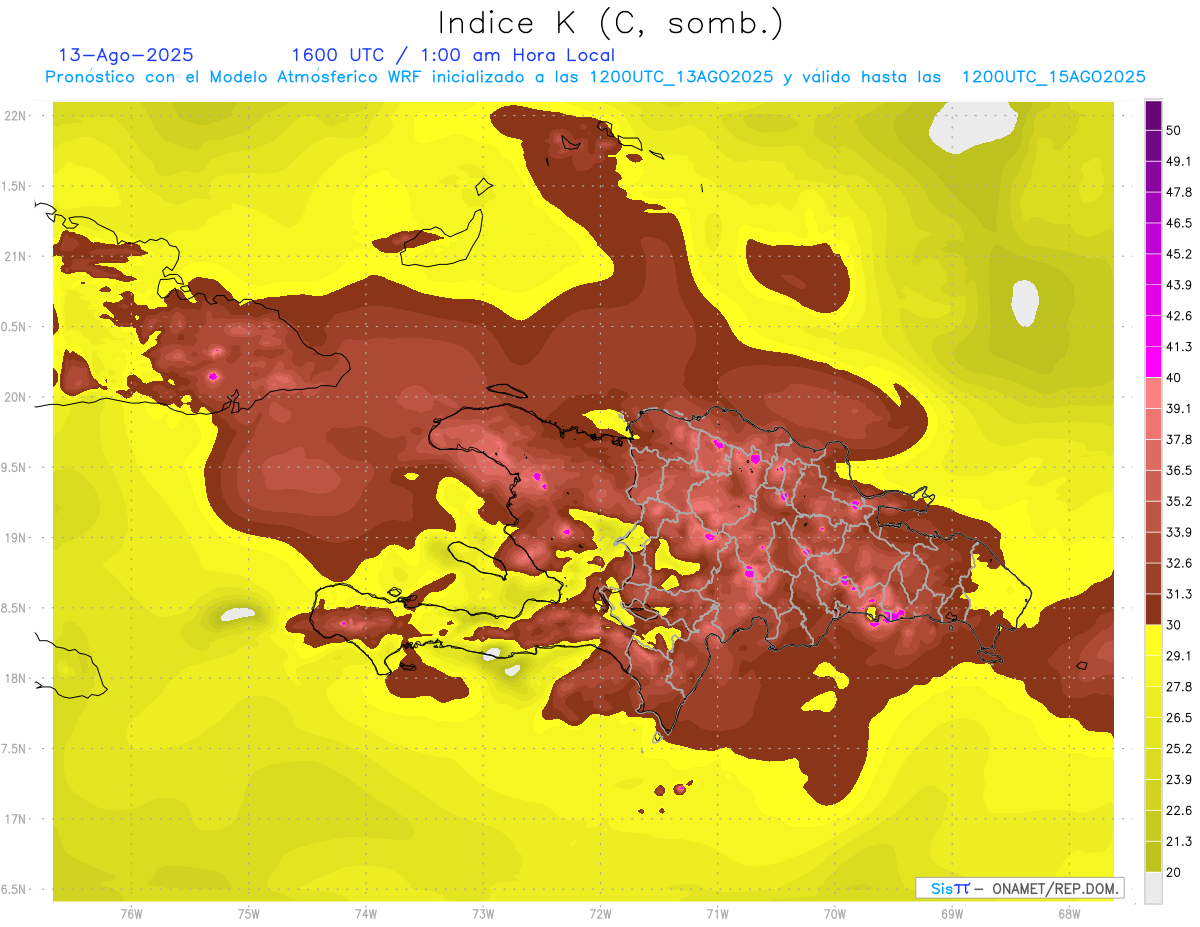Click the "30" scale label
The image size is (1200, 927).
pyautogui.click(x=1173, y=625)
